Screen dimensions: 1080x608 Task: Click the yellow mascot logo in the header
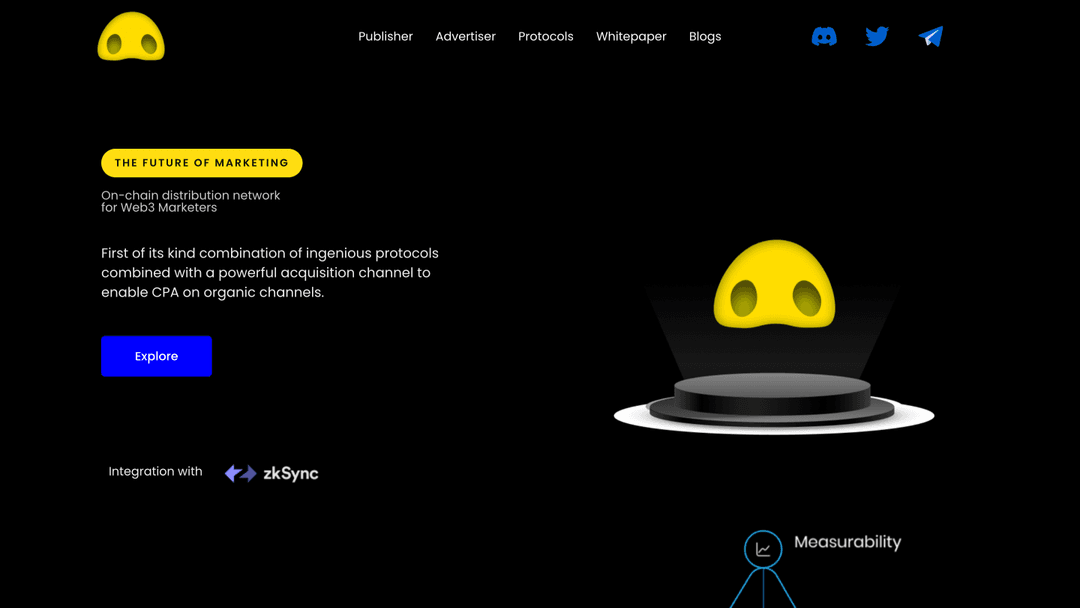[x=131, y=37]
